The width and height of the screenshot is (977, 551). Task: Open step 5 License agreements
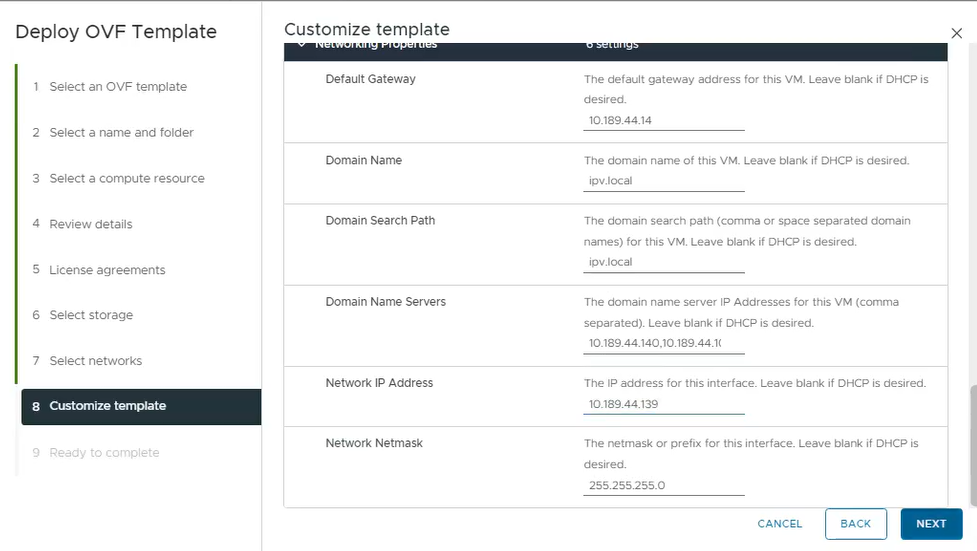(100, 270)
